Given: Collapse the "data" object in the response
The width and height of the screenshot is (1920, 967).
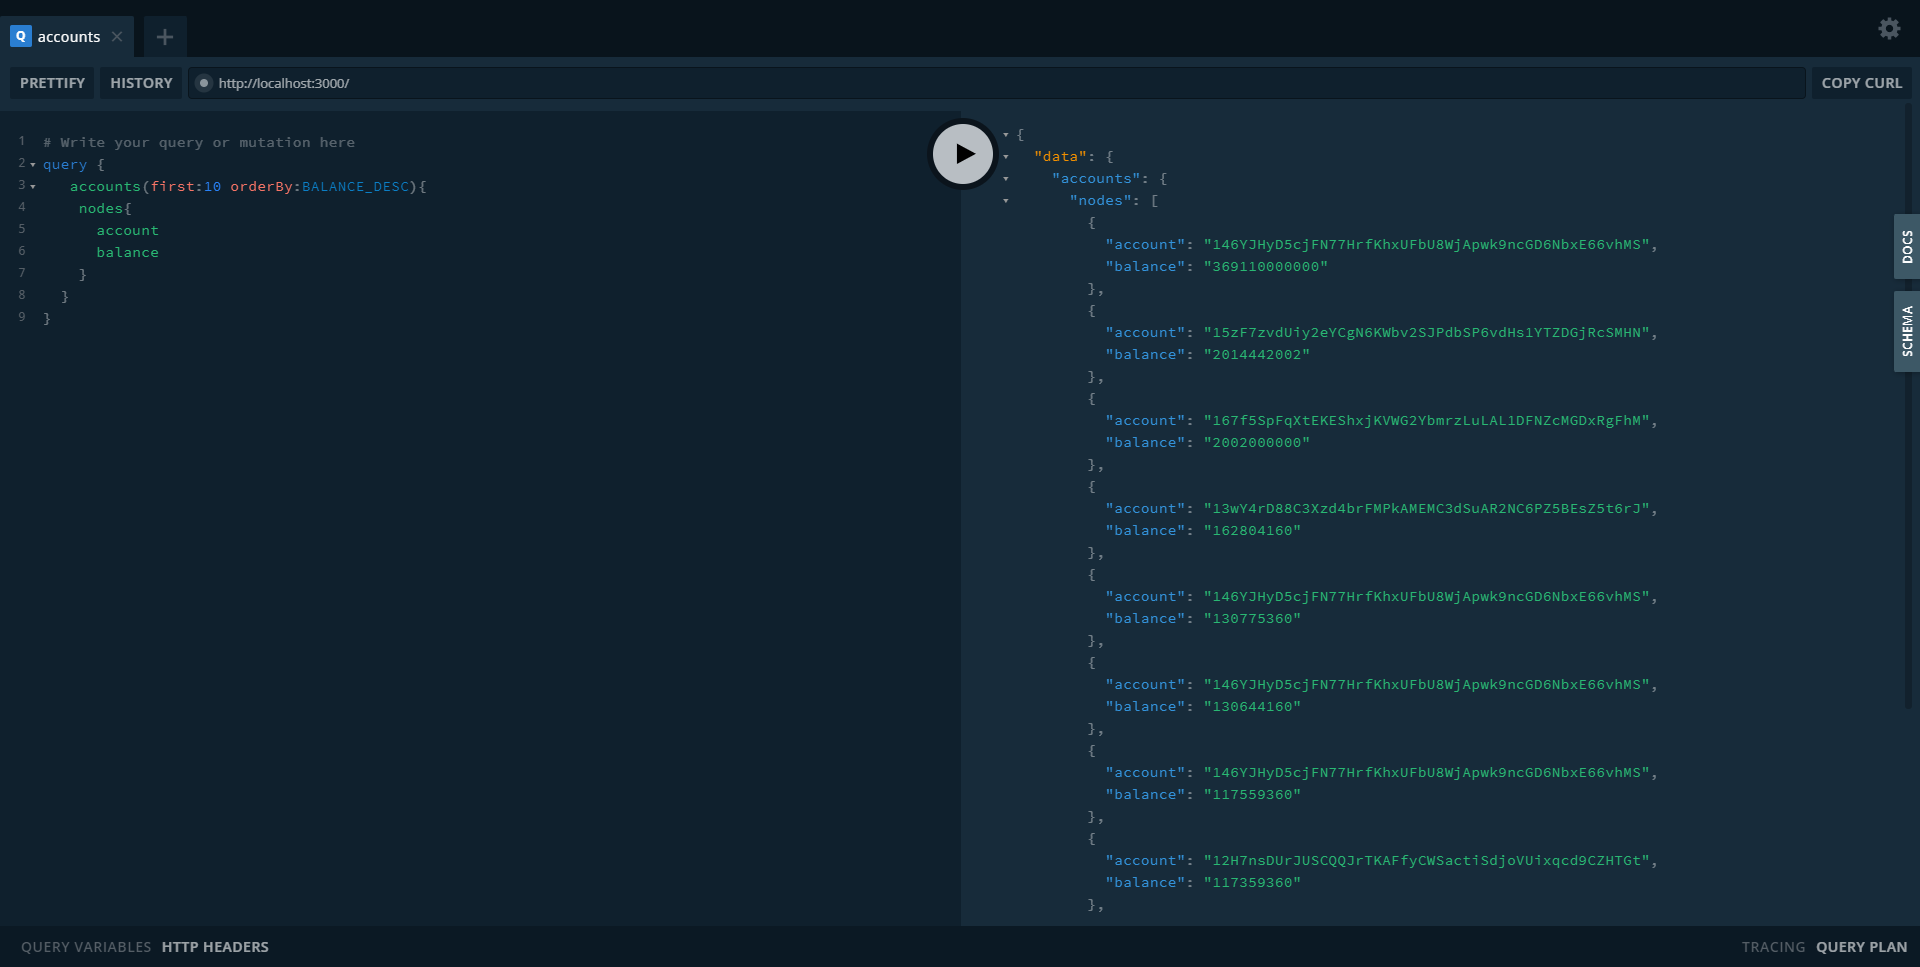Looking at the screenshot, I should coord(1005,156).
